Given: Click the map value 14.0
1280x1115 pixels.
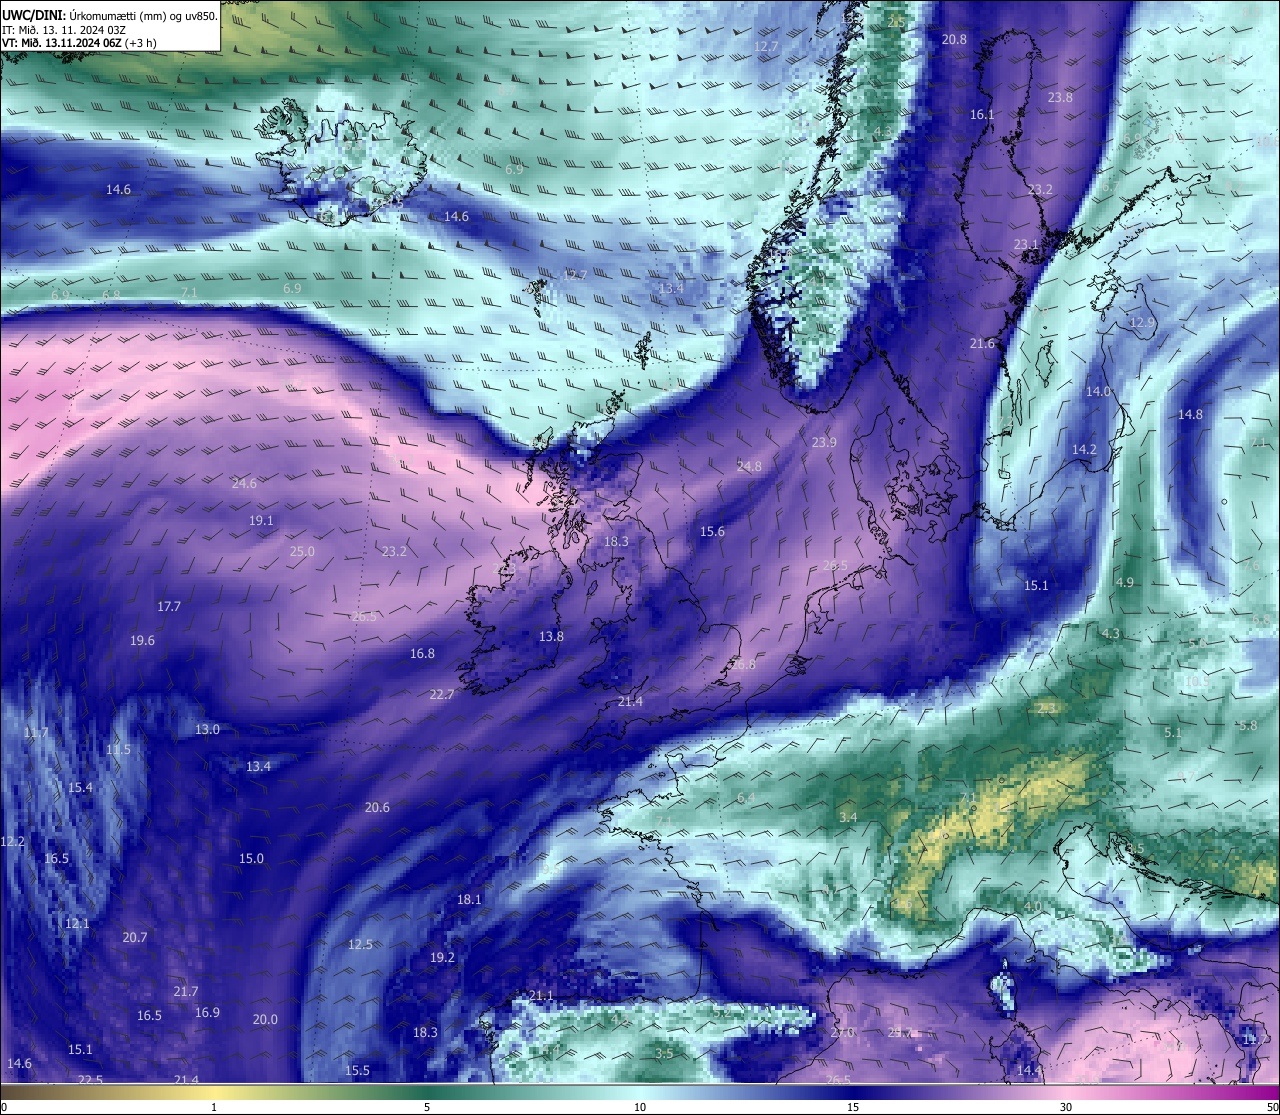Looking at the screenshot, I should tap(1099, 392).
